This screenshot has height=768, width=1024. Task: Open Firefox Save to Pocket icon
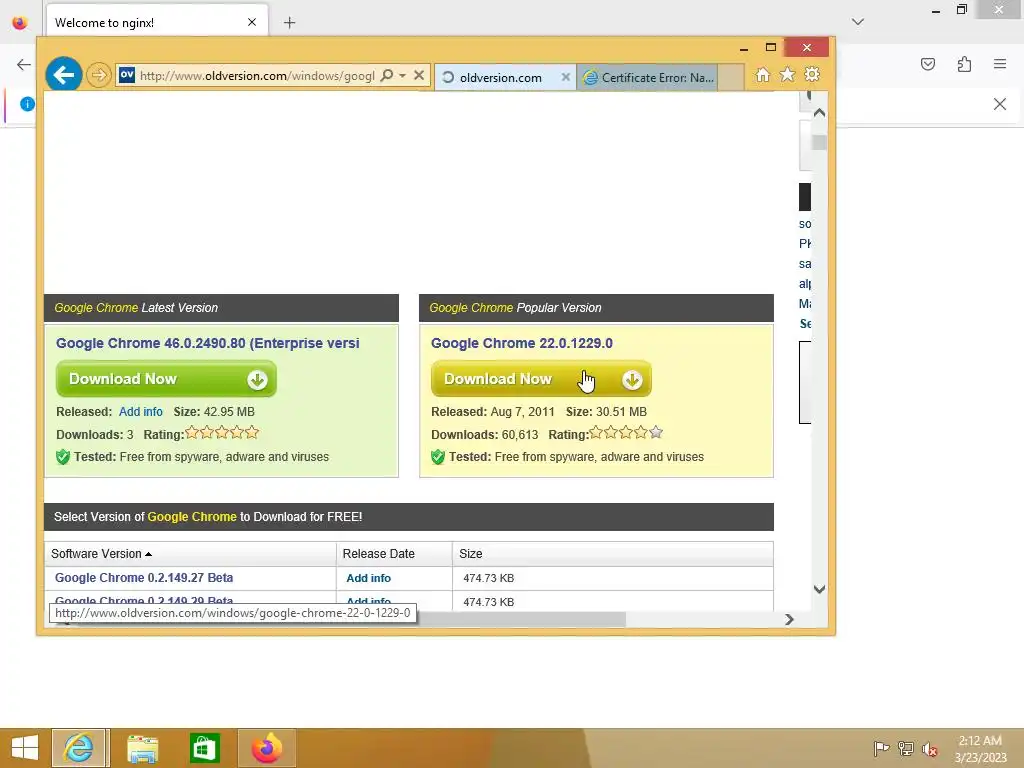coord(928,64)
